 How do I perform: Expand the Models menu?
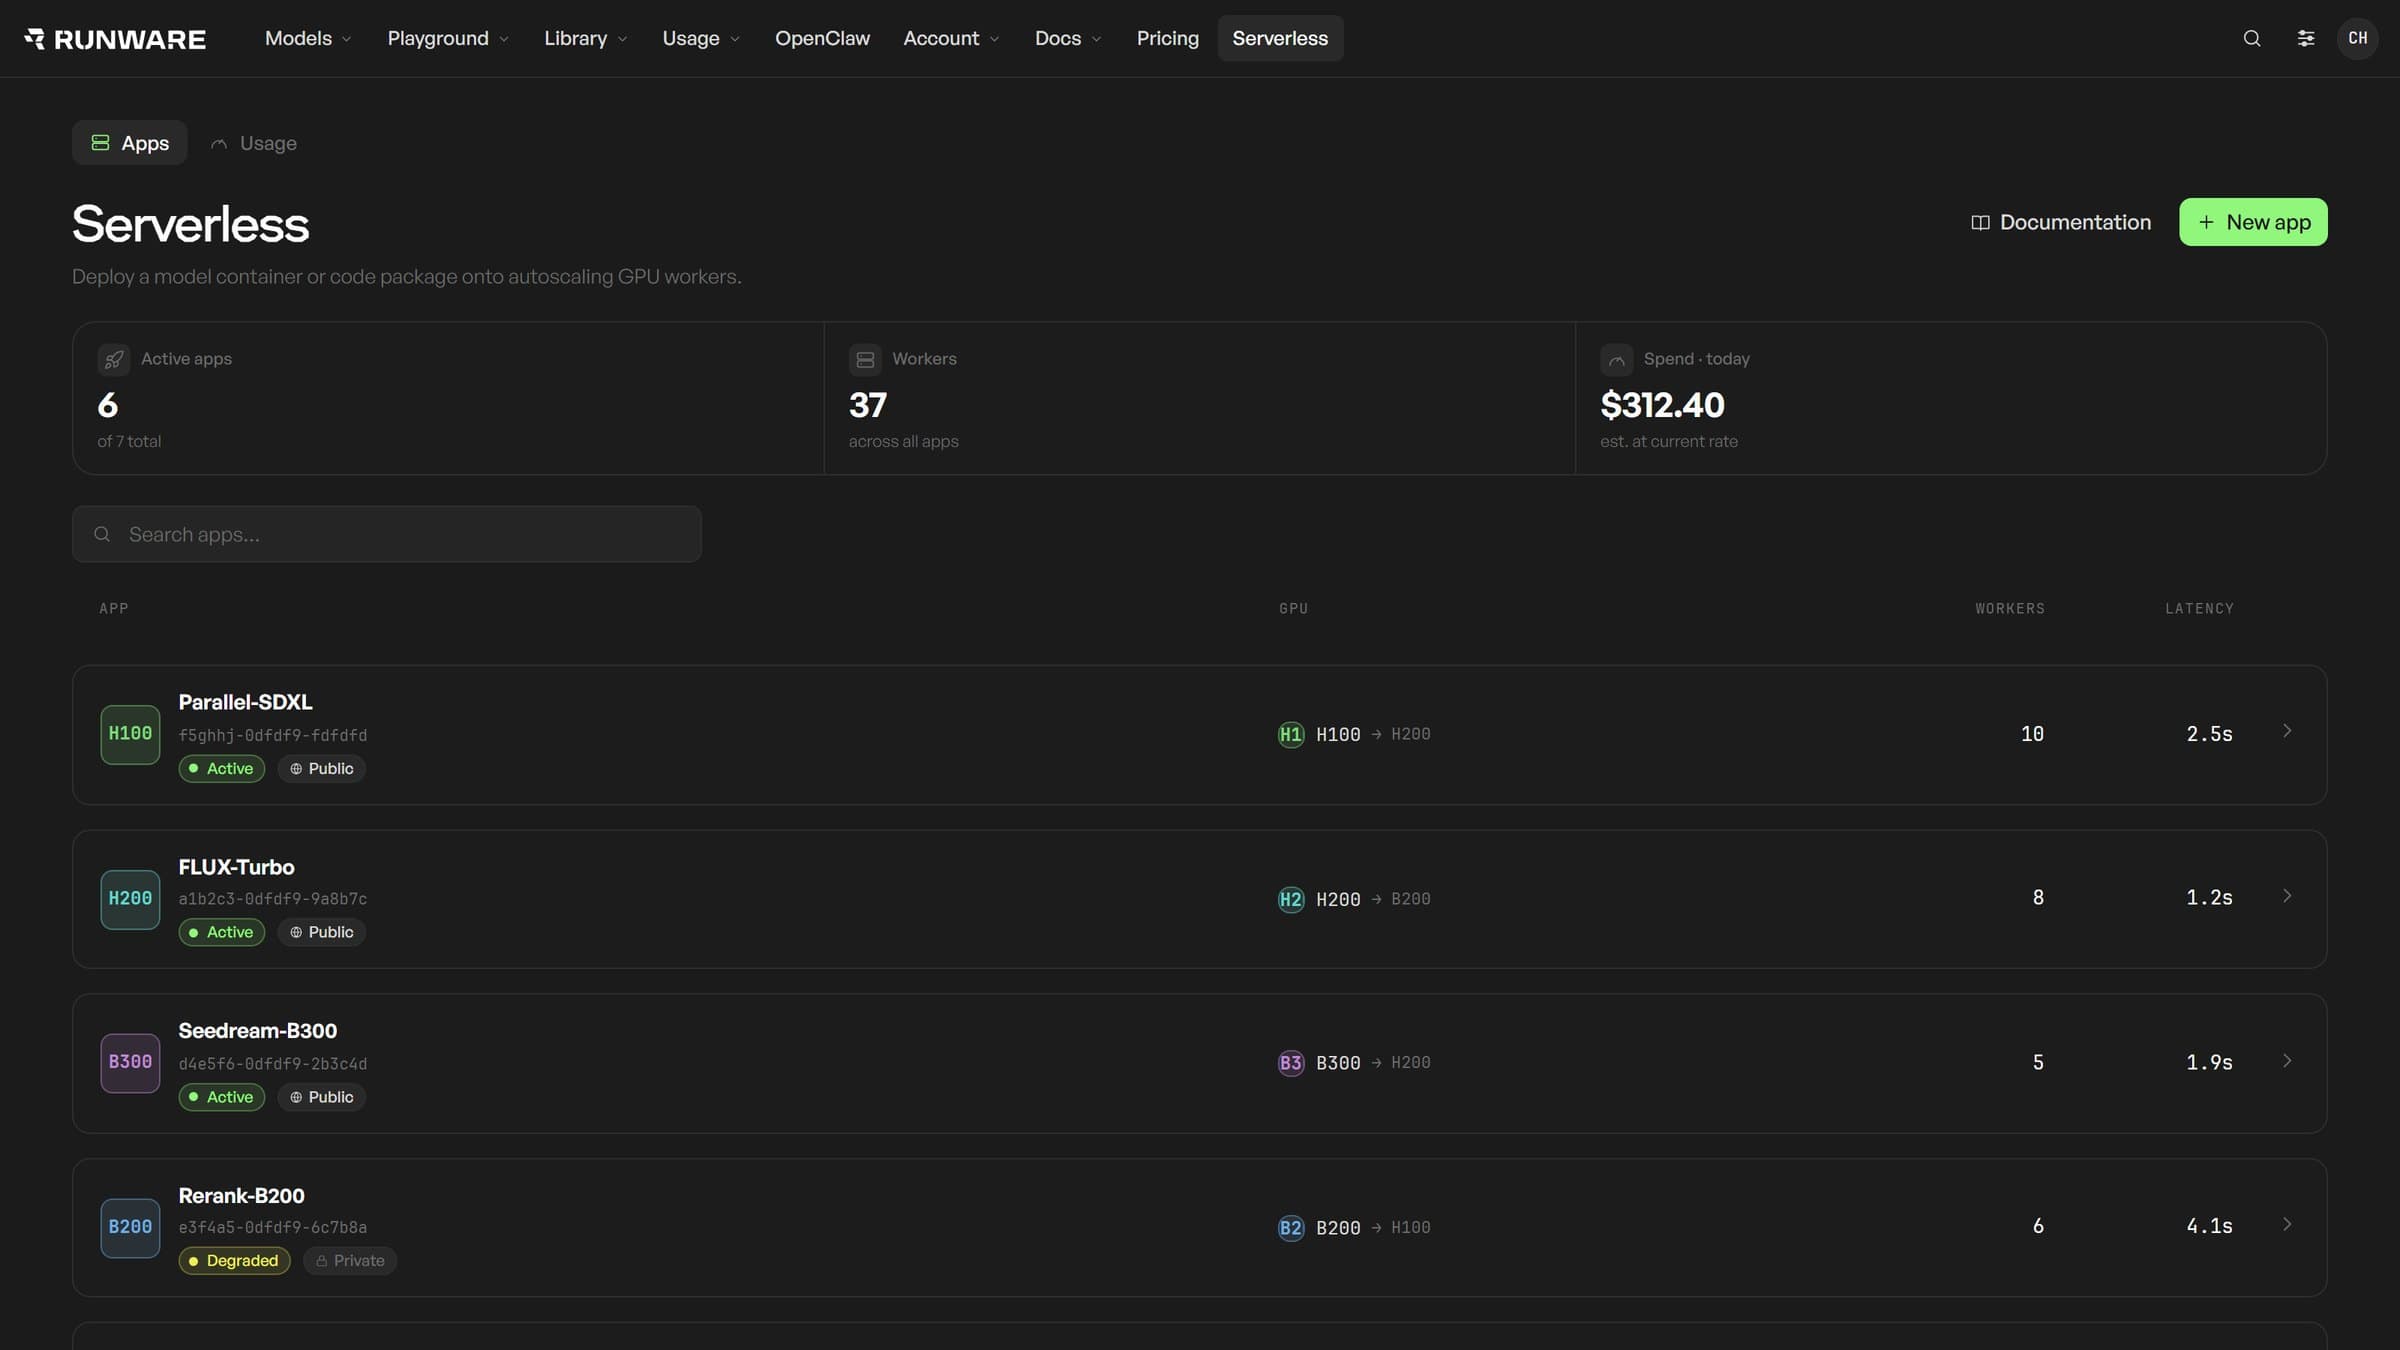pos(308,38)
